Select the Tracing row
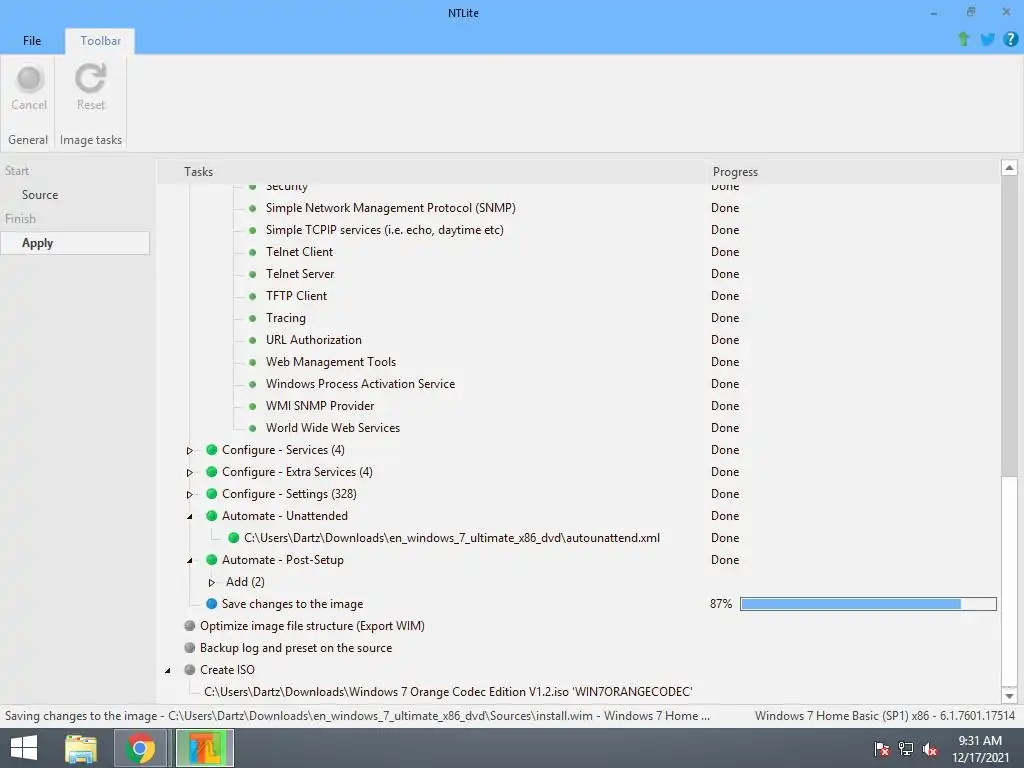The height and width of the screenshot is (768, 1024). (285, 318)
